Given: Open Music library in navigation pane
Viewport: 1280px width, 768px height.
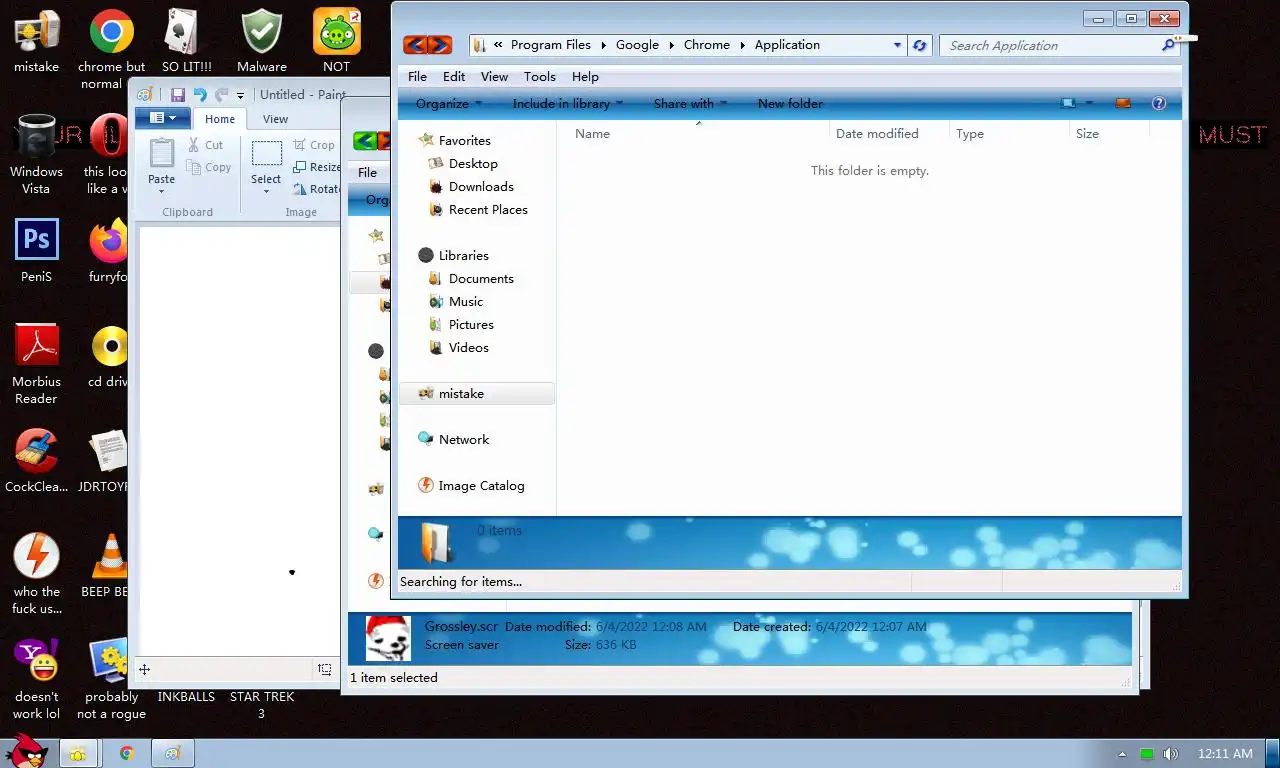Looking at the screenshot, I should (465, 302).
